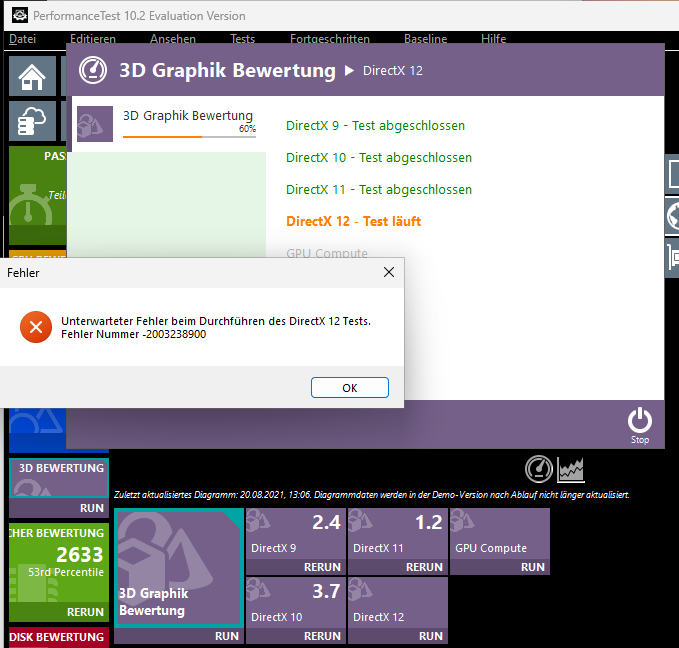Click the 3D Graphik Bewertung progress bar
The width and height of the screenshot is (679, 648).
pos(189,137)
